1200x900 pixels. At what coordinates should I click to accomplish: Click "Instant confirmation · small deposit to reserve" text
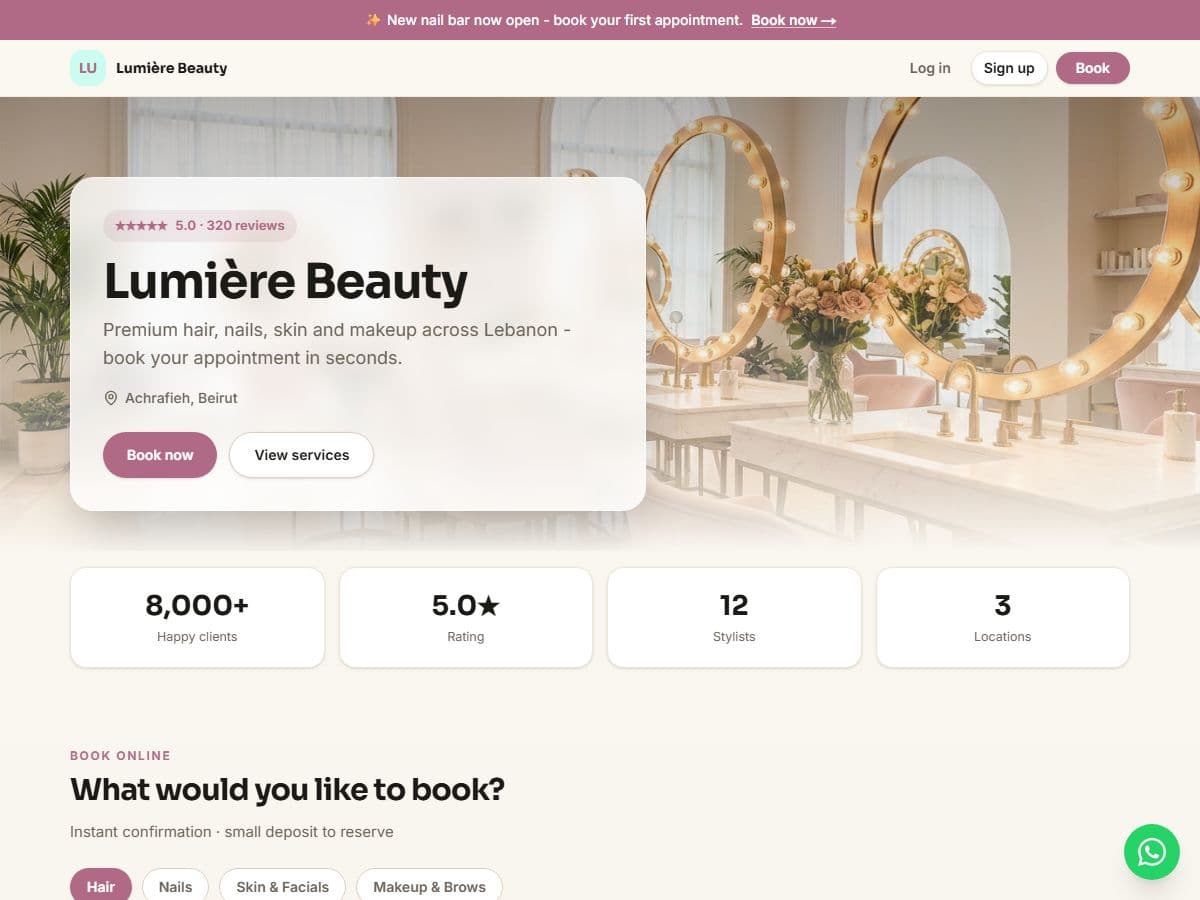click(232, 832)
